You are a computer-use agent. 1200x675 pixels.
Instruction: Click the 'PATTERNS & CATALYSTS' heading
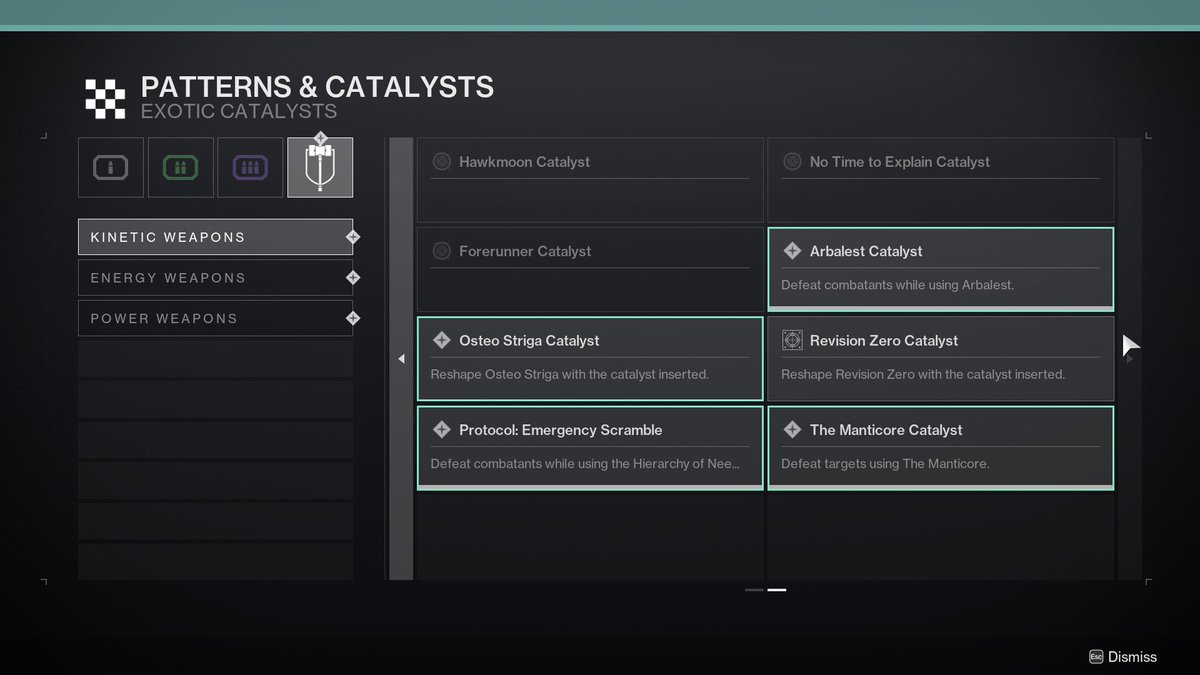317,86
